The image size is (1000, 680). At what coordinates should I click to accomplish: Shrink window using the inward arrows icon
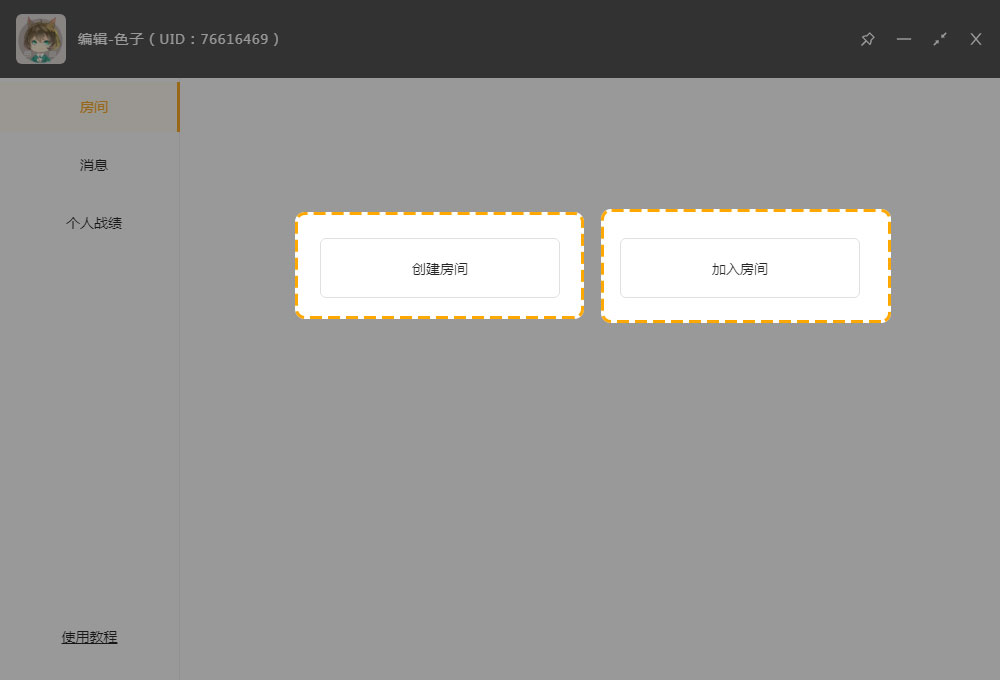coord(940,39)
